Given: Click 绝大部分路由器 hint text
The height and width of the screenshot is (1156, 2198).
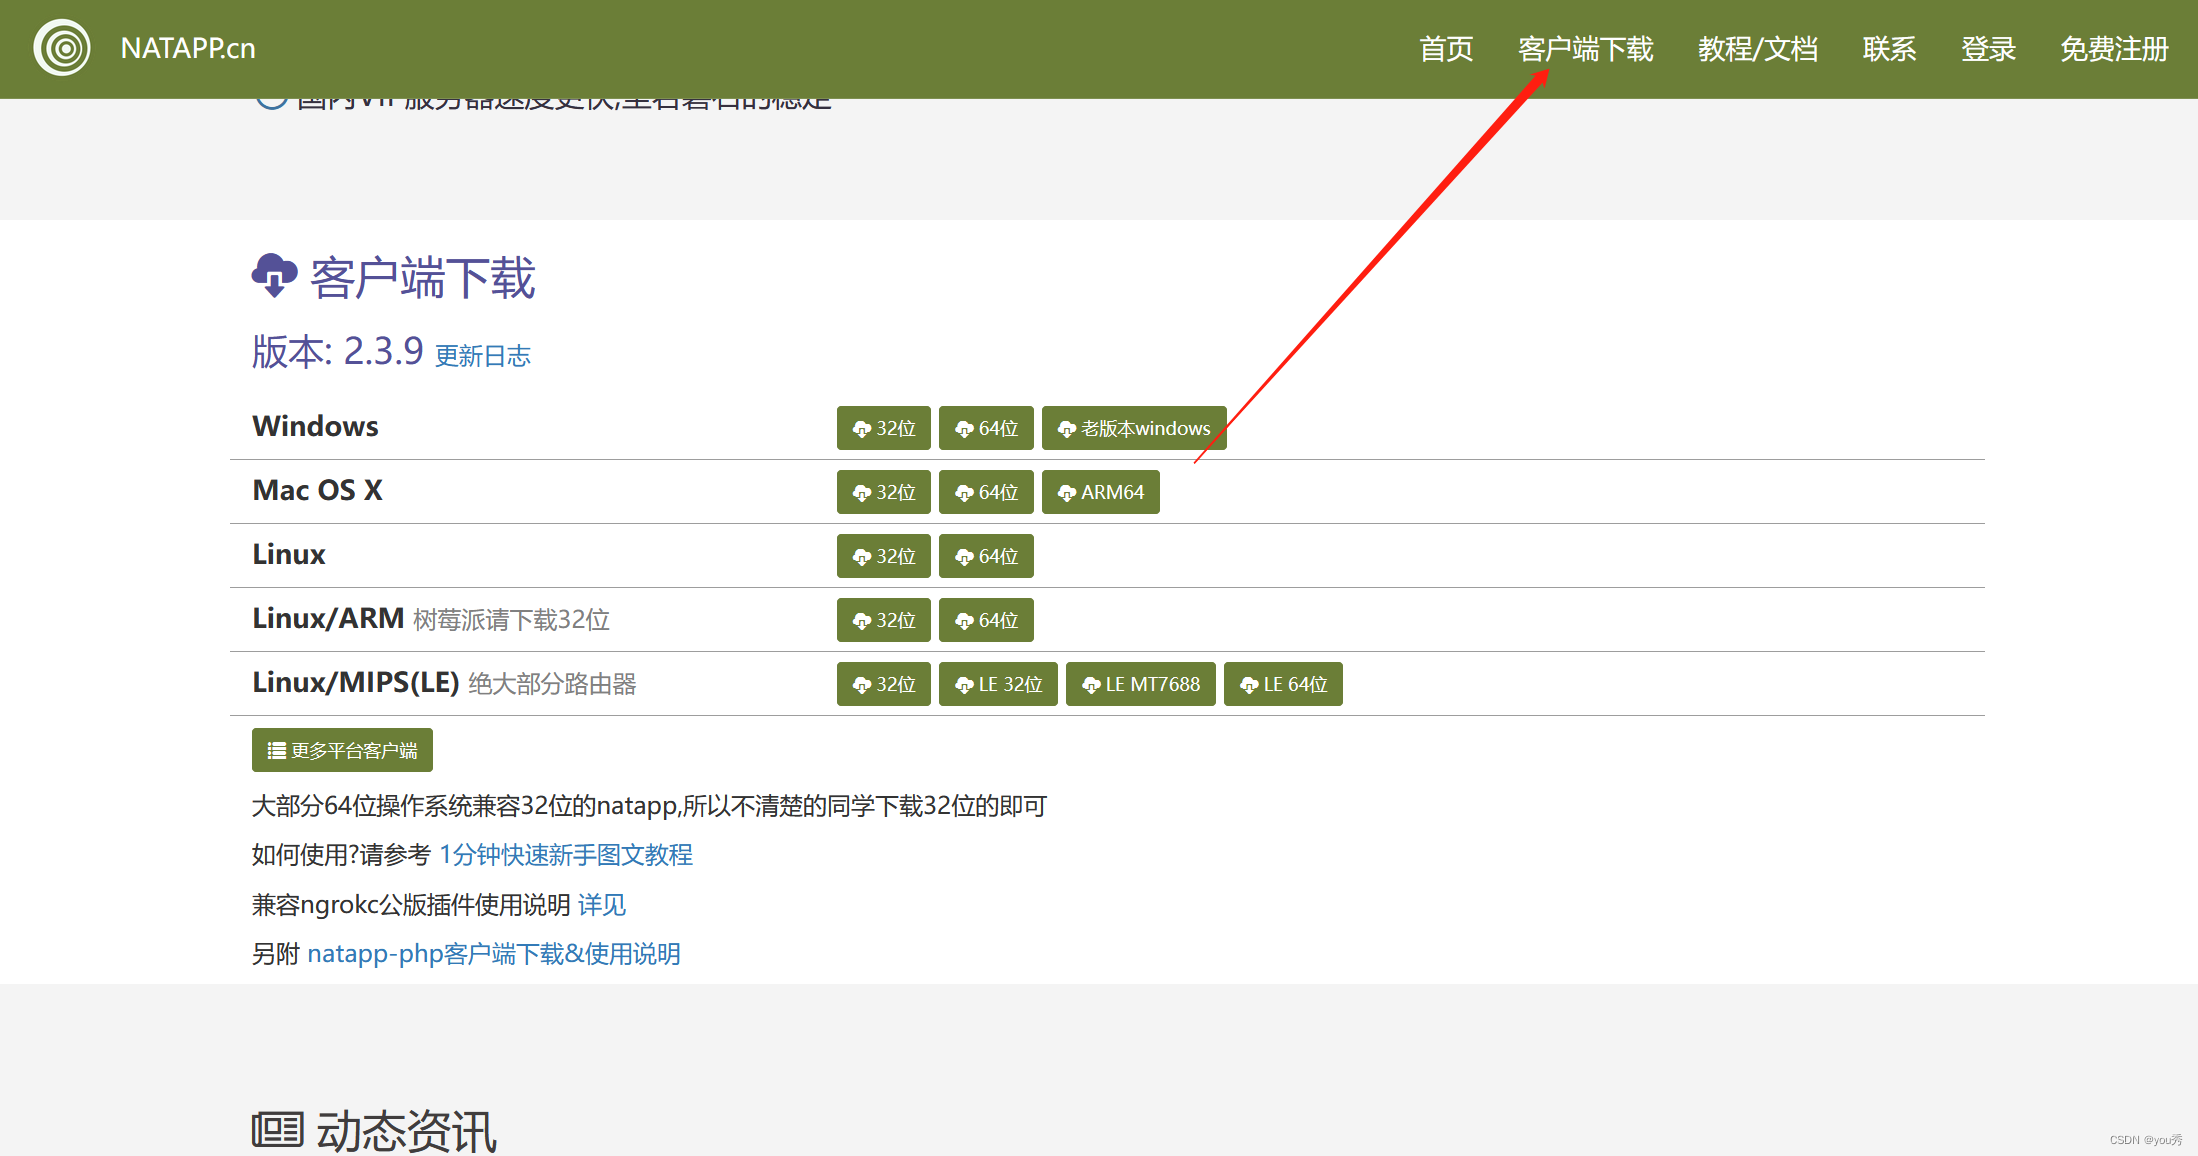Looking at the screenshot, I should [552, 684].
